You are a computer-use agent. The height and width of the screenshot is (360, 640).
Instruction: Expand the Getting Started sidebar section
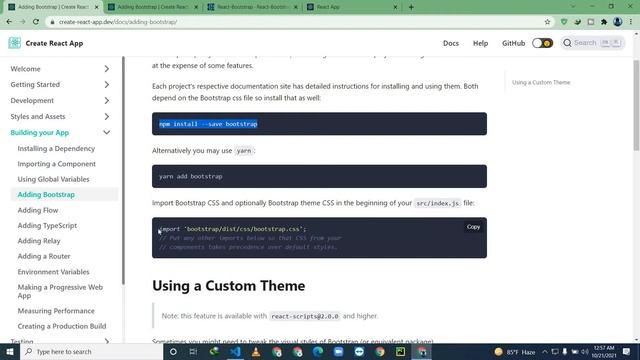[107, 84]
